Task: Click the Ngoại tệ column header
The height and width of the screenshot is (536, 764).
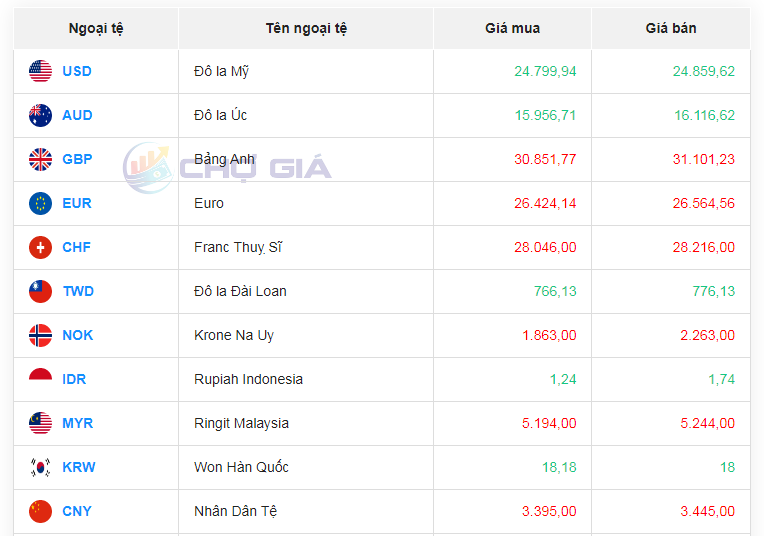Action: coord(96,28)
